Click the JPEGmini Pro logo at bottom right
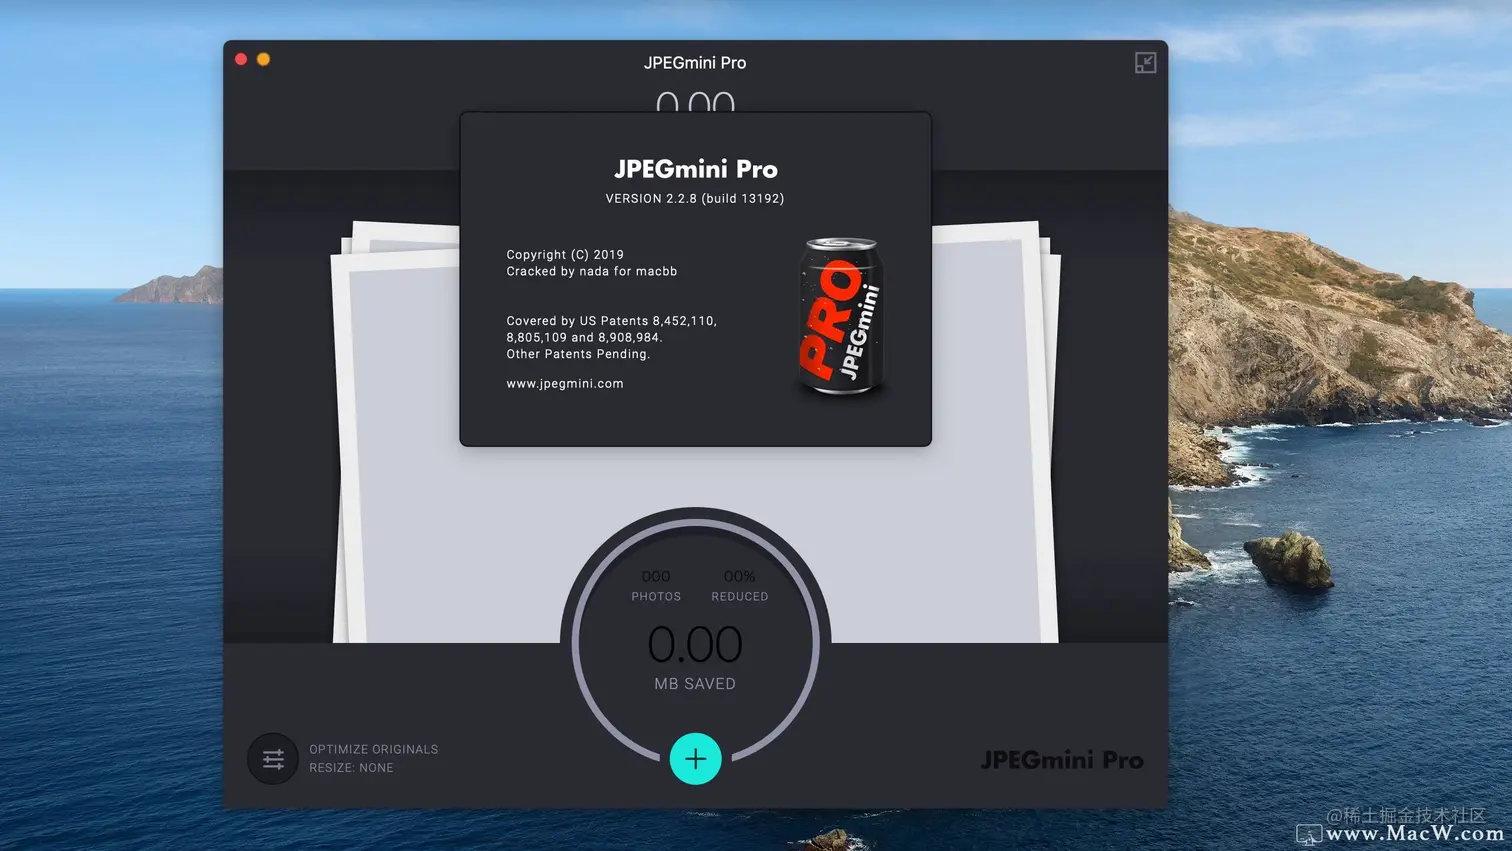The height and width of the screenshot is (851, 1512). [x=1062, y=760]
